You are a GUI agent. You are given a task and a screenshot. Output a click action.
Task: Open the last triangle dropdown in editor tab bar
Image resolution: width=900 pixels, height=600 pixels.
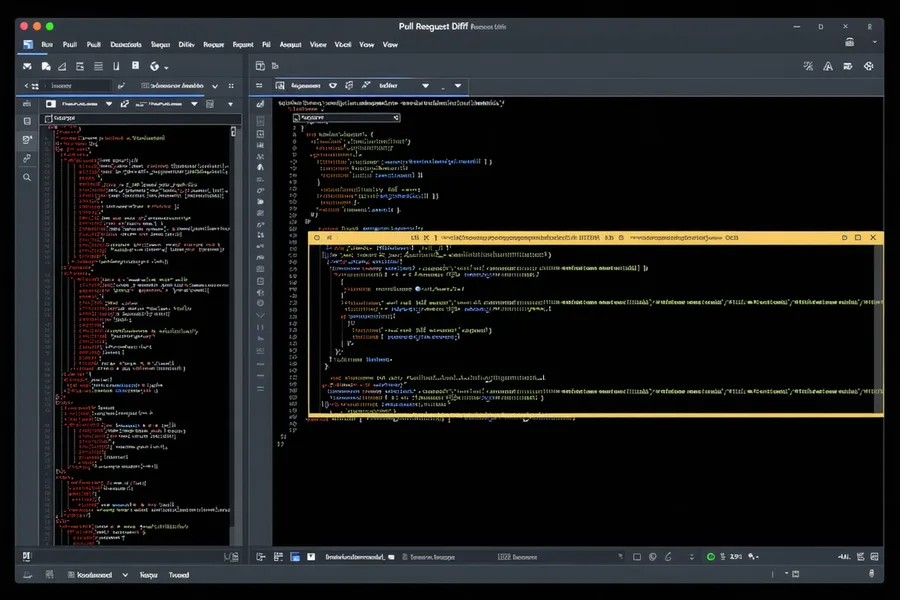click(x=458, y=86)
